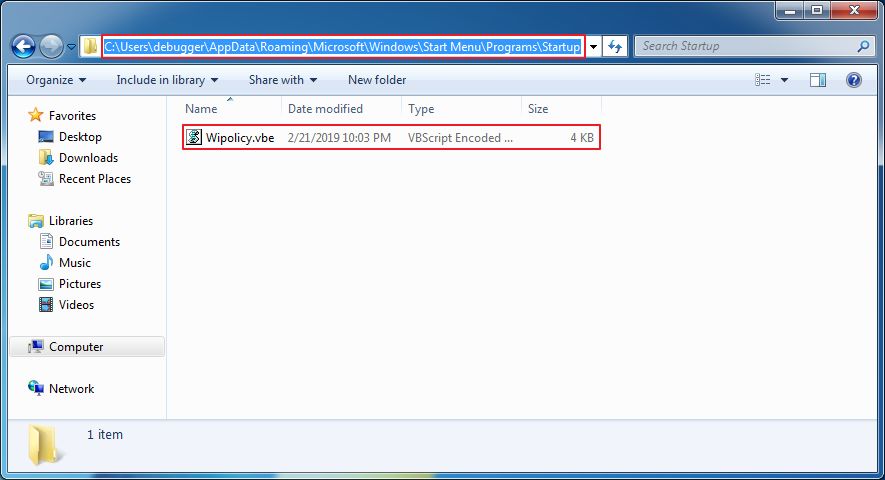Open the Share with menu
This screenshot has width=885, height=480.
coord(283,80)
